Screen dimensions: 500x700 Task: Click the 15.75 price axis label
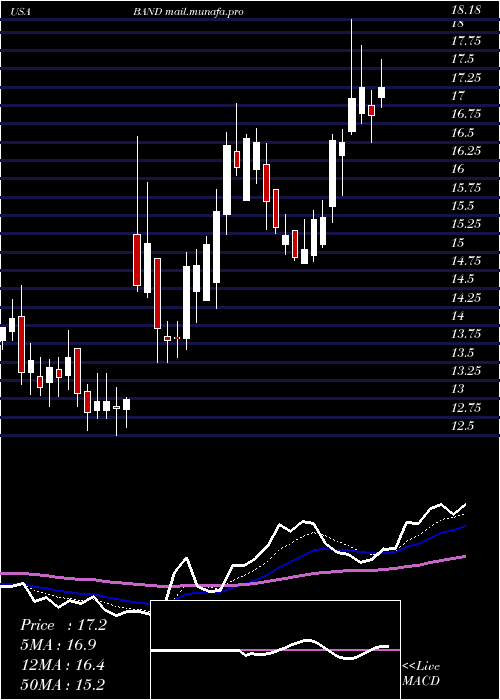coord(466,188)
